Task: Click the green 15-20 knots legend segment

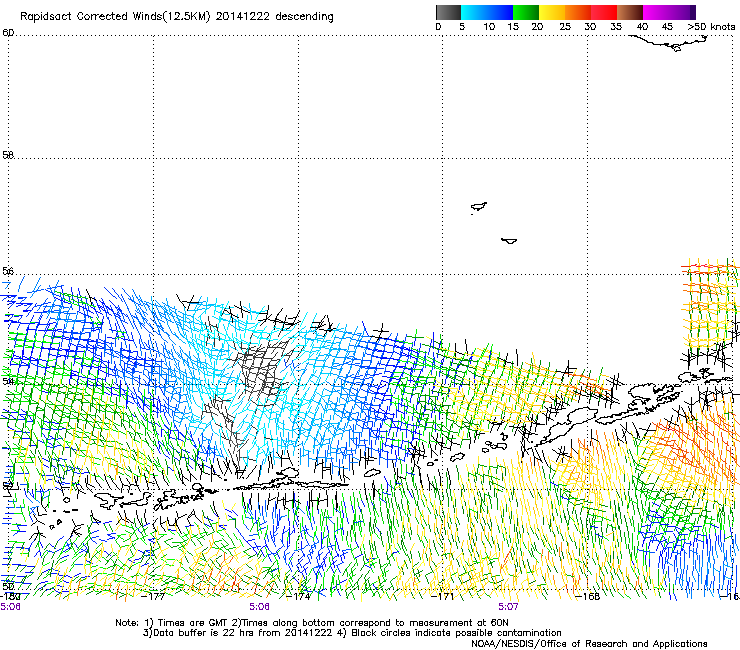Action: click(526, 12)
